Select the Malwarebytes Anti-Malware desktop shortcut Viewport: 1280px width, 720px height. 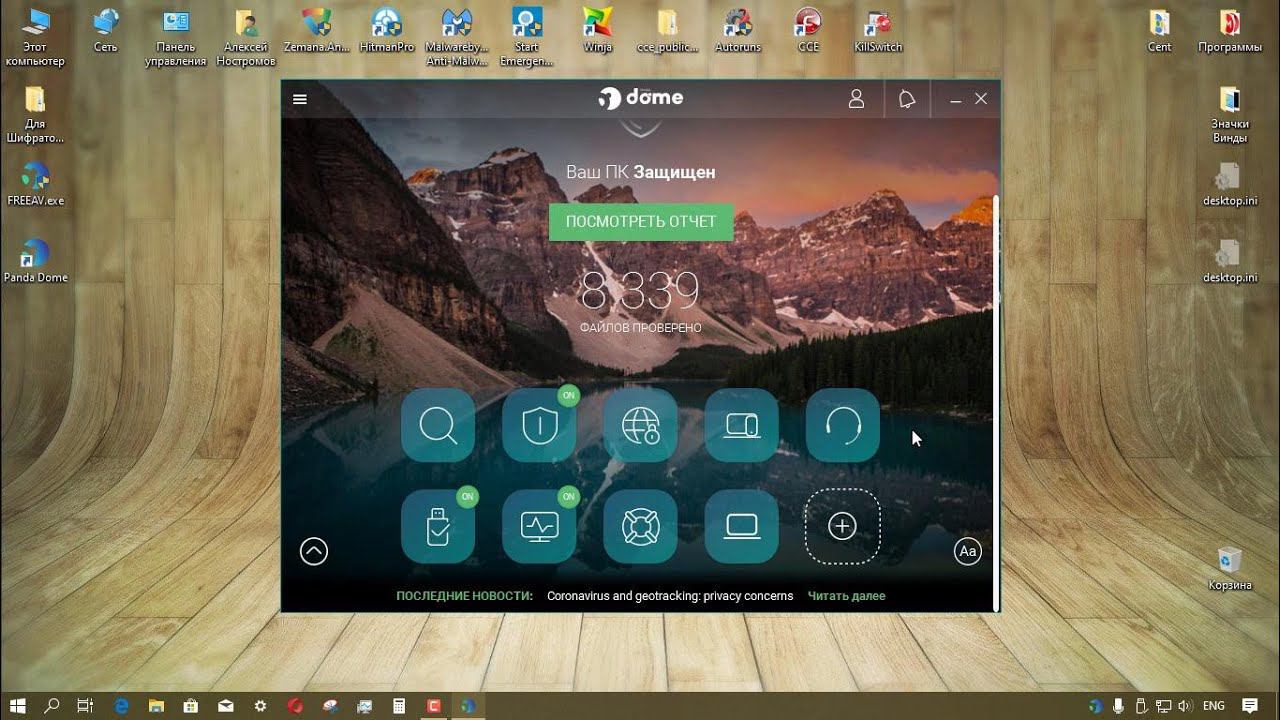457,36
